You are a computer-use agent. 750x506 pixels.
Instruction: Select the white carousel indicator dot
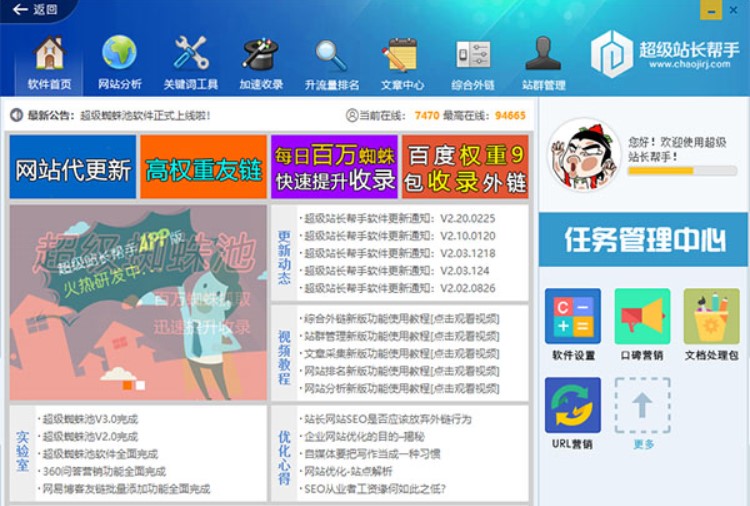pos(140,385)
